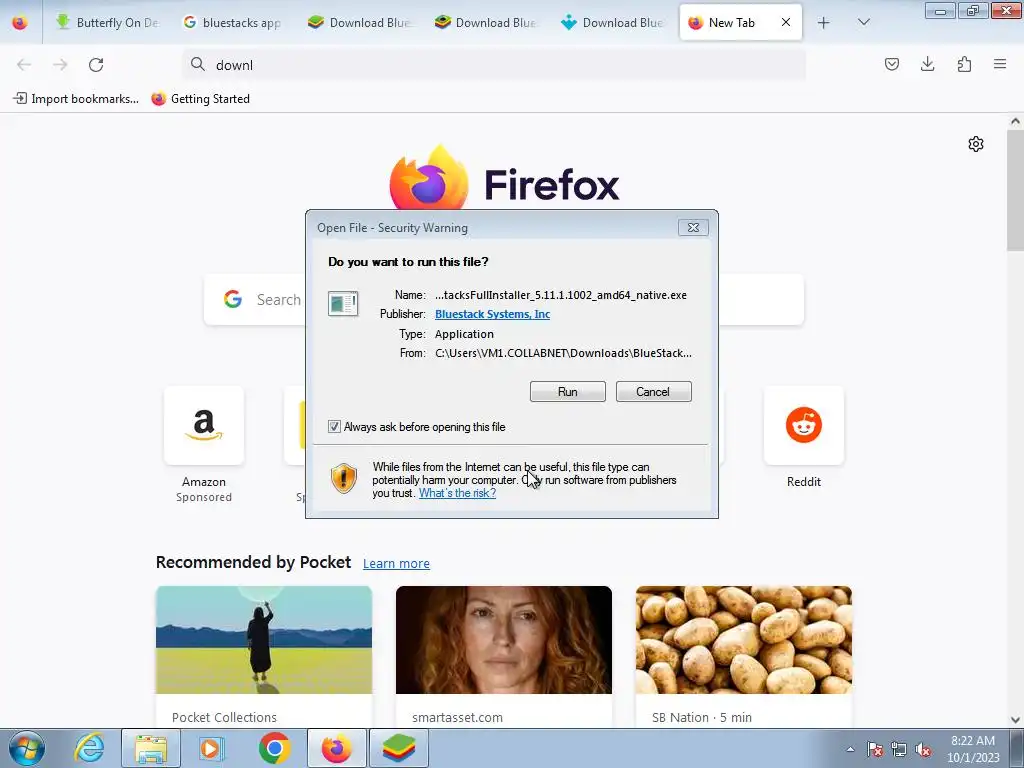
Task: Click Import bookmarks in bookmarks toolbar
Action: 76,99
